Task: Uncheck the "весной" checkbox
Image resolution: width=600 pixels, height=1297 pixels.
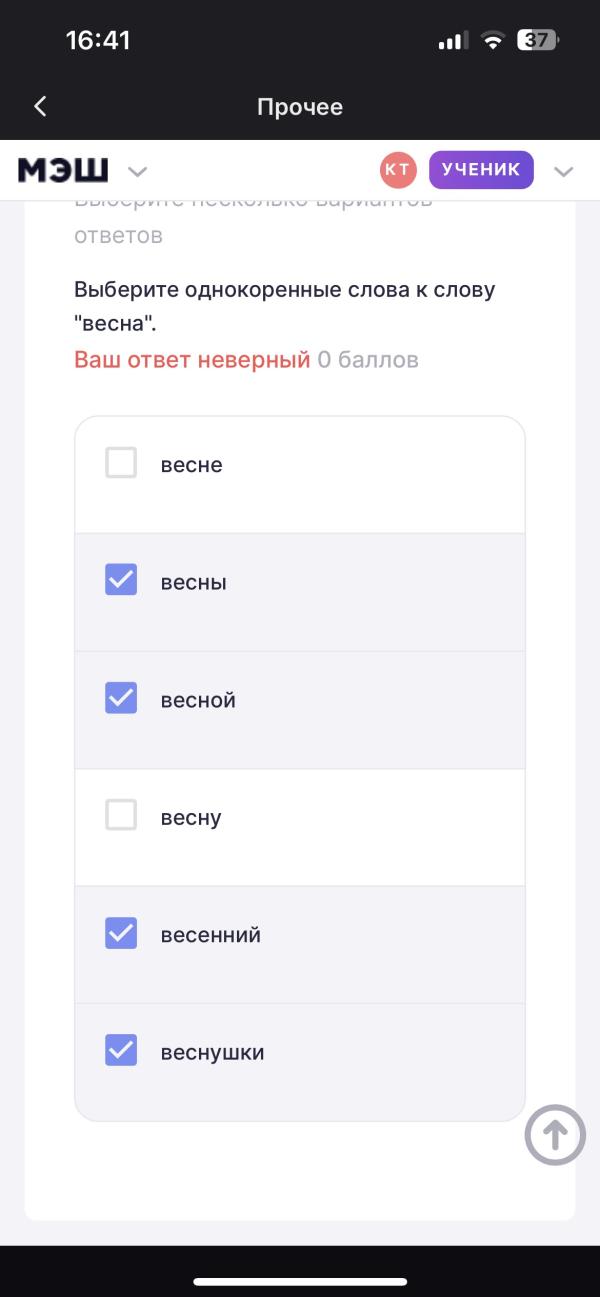Action: tap(121, 698)
